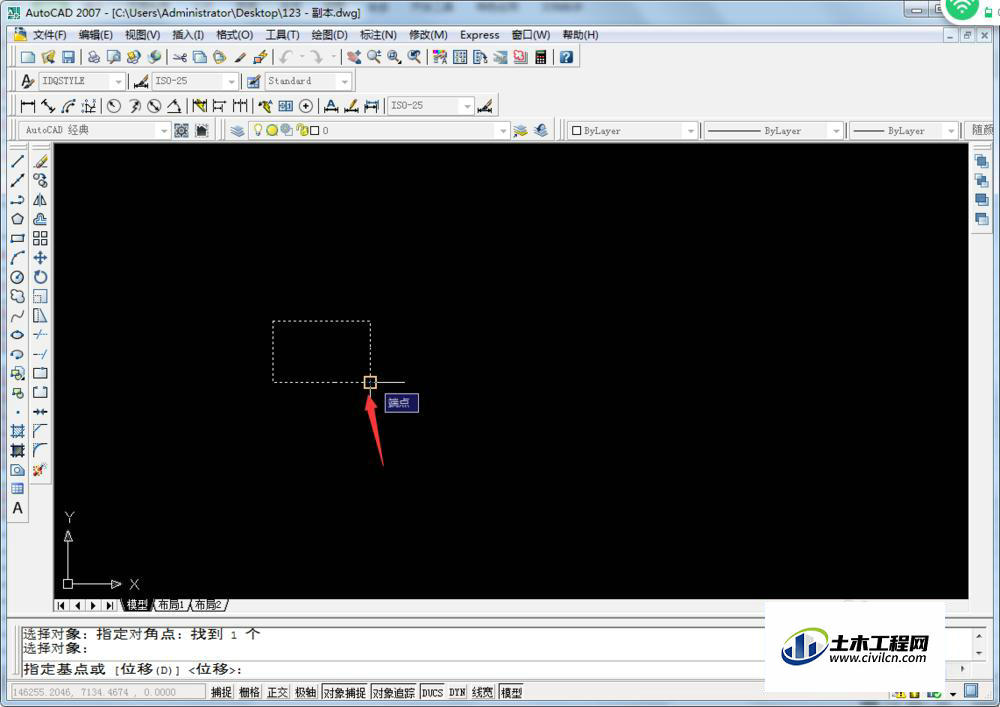Screen dimensions: 1000x707
Task: Open the AutoCAD 经典 workspace dropdown
Action: 164,131
